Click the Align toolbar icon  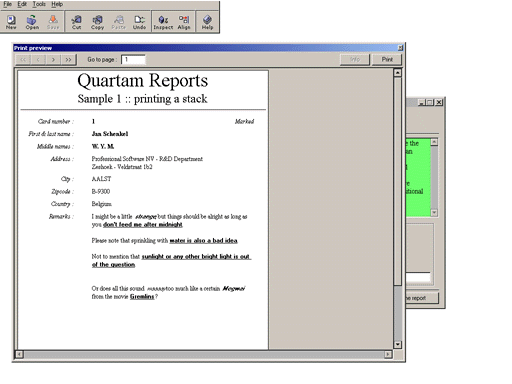[184, 22]
